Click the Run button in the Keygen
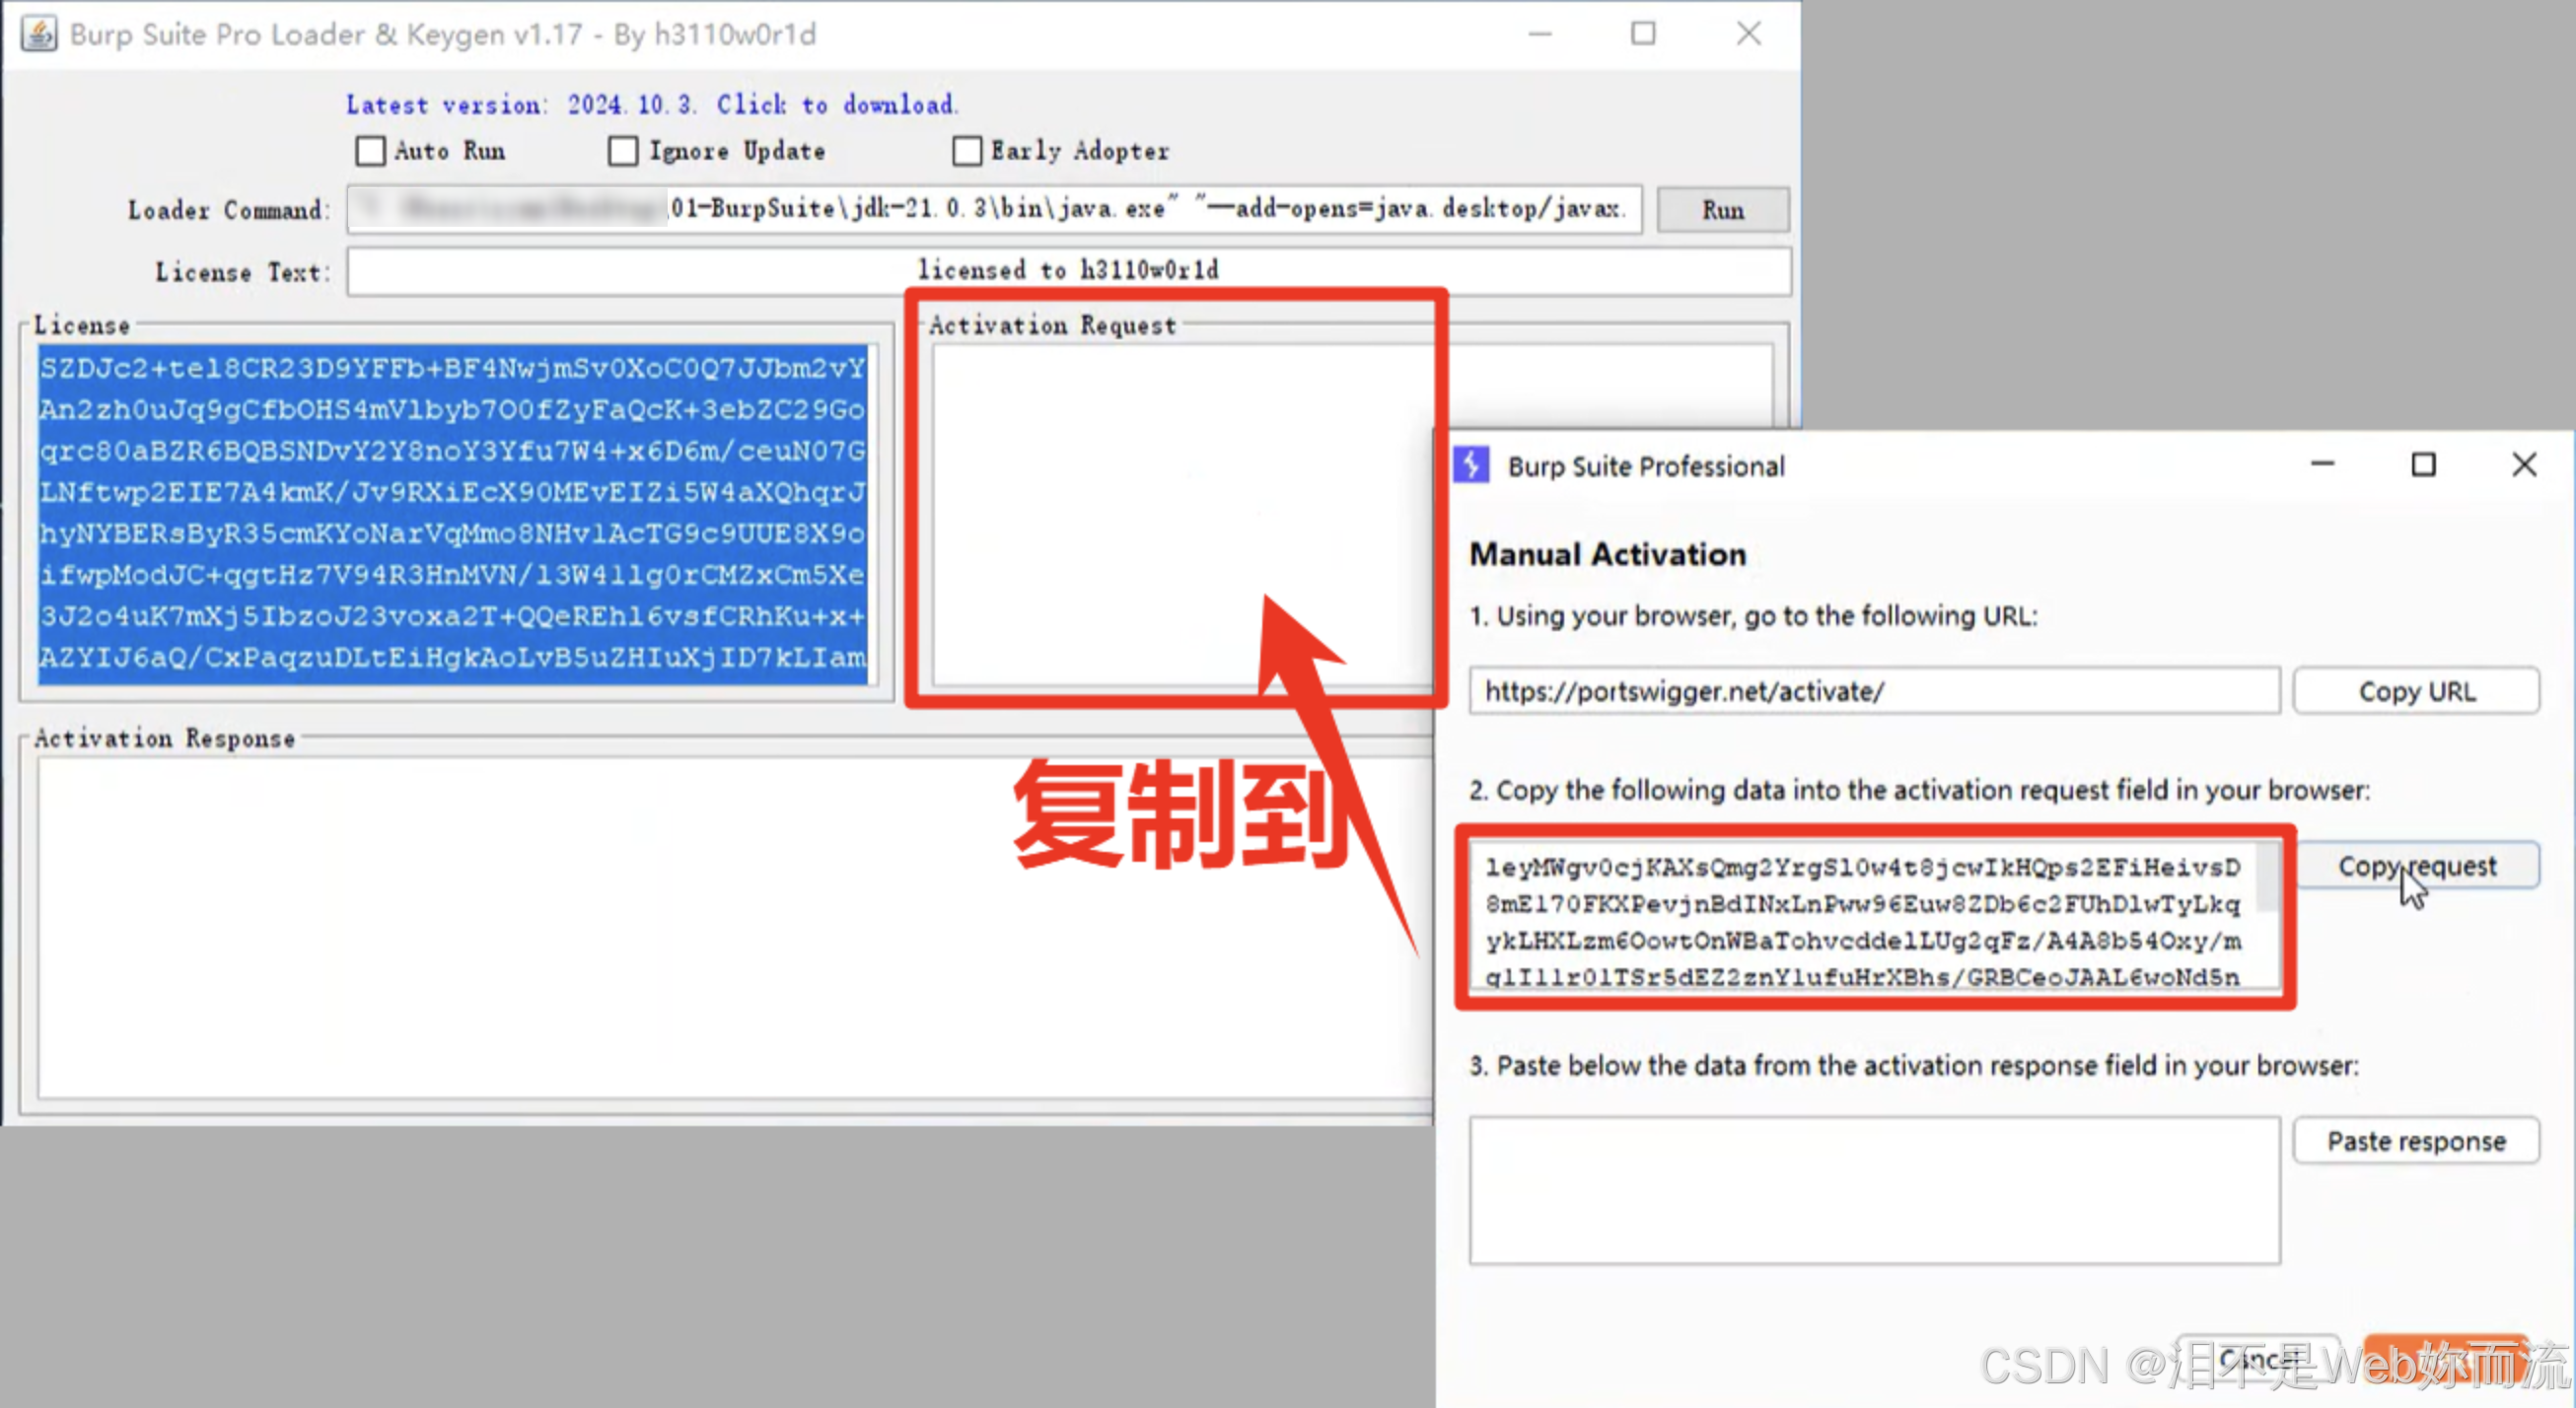Viewport: 2576px width, 1408px height. tap(1722, 210)
